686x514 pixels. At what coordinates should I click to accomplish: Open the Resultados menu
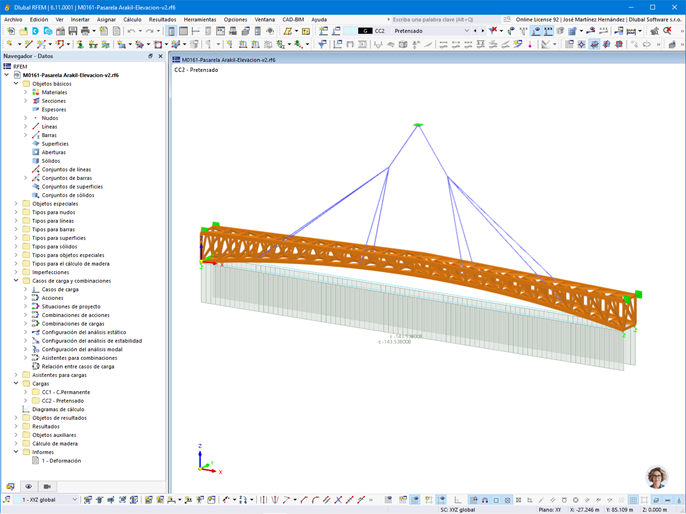(162, 19)
